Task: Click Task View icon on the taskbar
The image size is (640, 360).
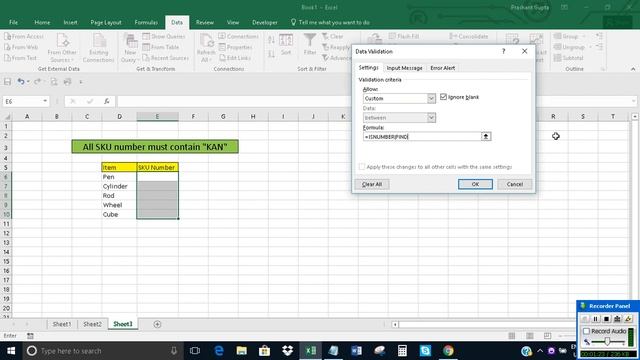Action: 195,351
